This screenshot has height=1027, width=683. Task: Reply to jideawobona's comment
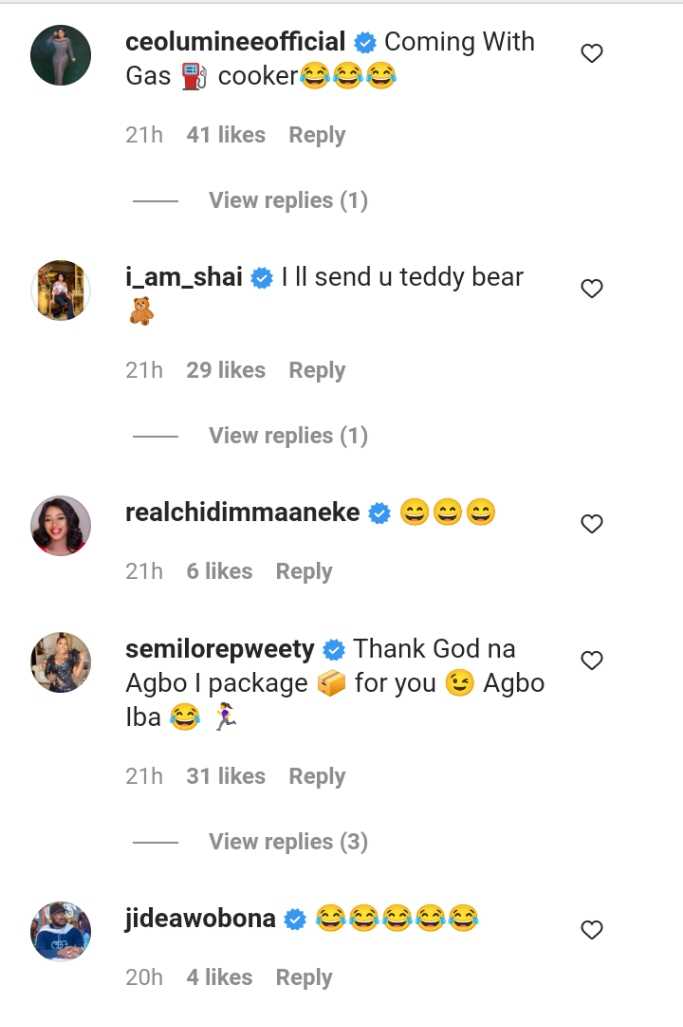[x=304, y=978]
